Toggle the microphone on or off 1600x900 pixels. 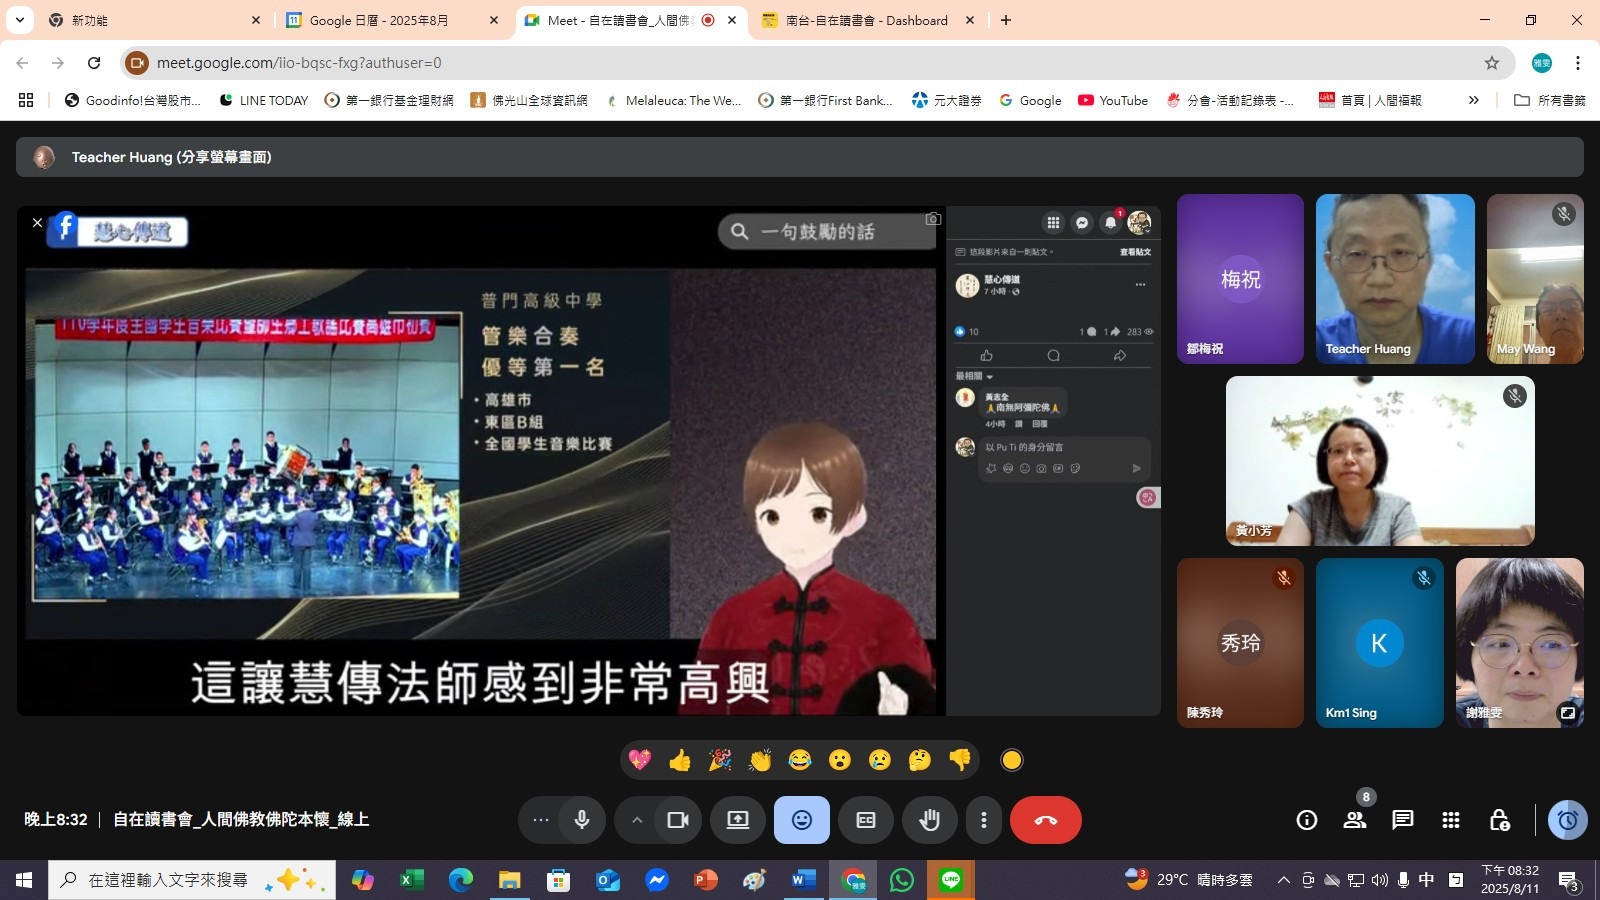[x=582, y=820]
